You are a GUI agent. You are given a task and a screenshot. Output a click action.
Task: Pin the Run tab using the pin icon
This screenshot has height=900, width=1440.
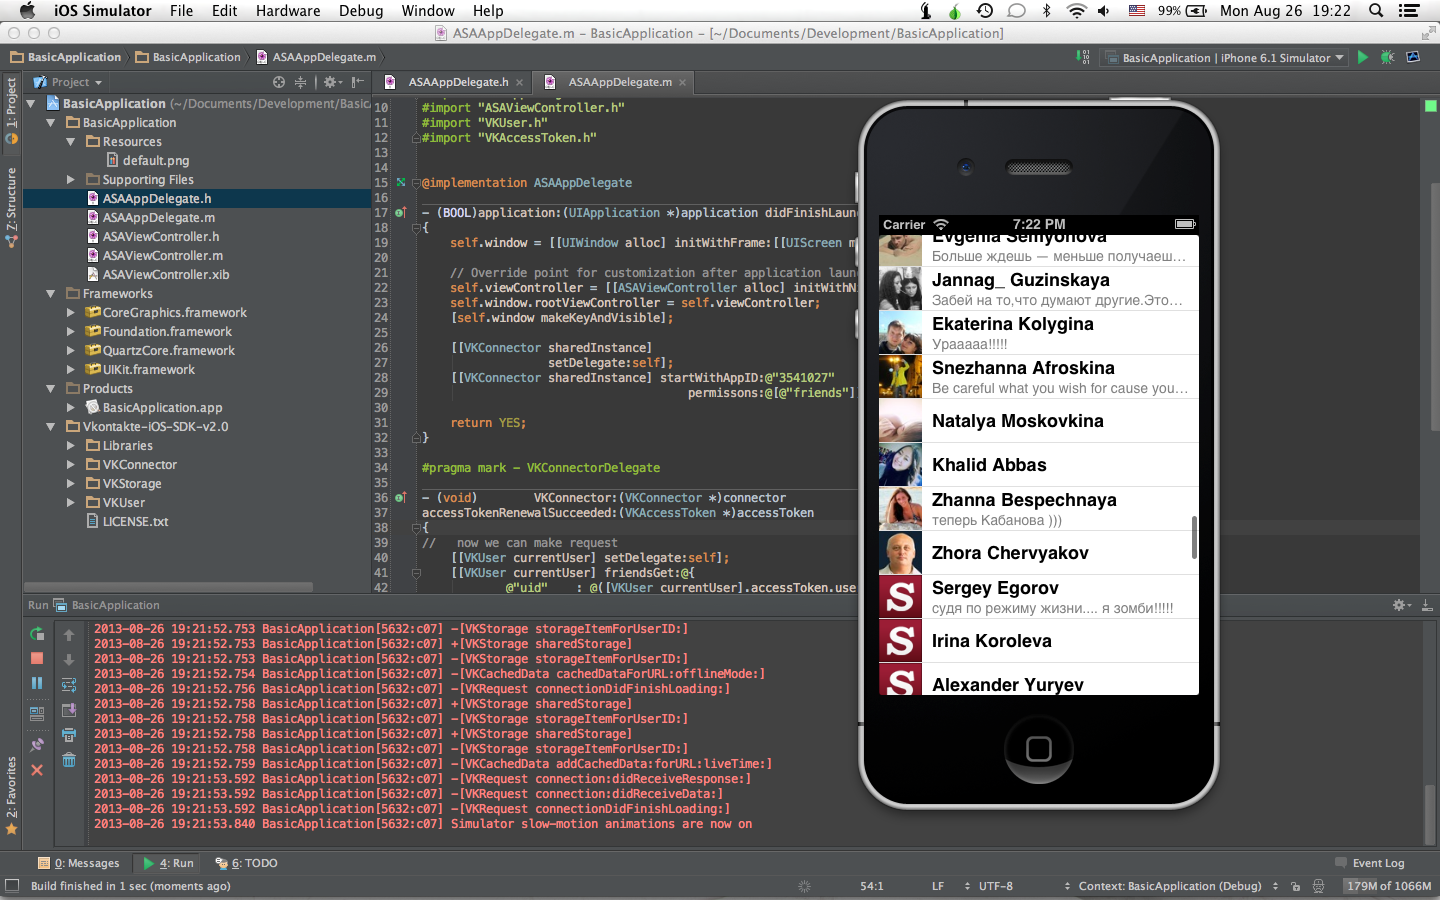click(x=37, y=743)
